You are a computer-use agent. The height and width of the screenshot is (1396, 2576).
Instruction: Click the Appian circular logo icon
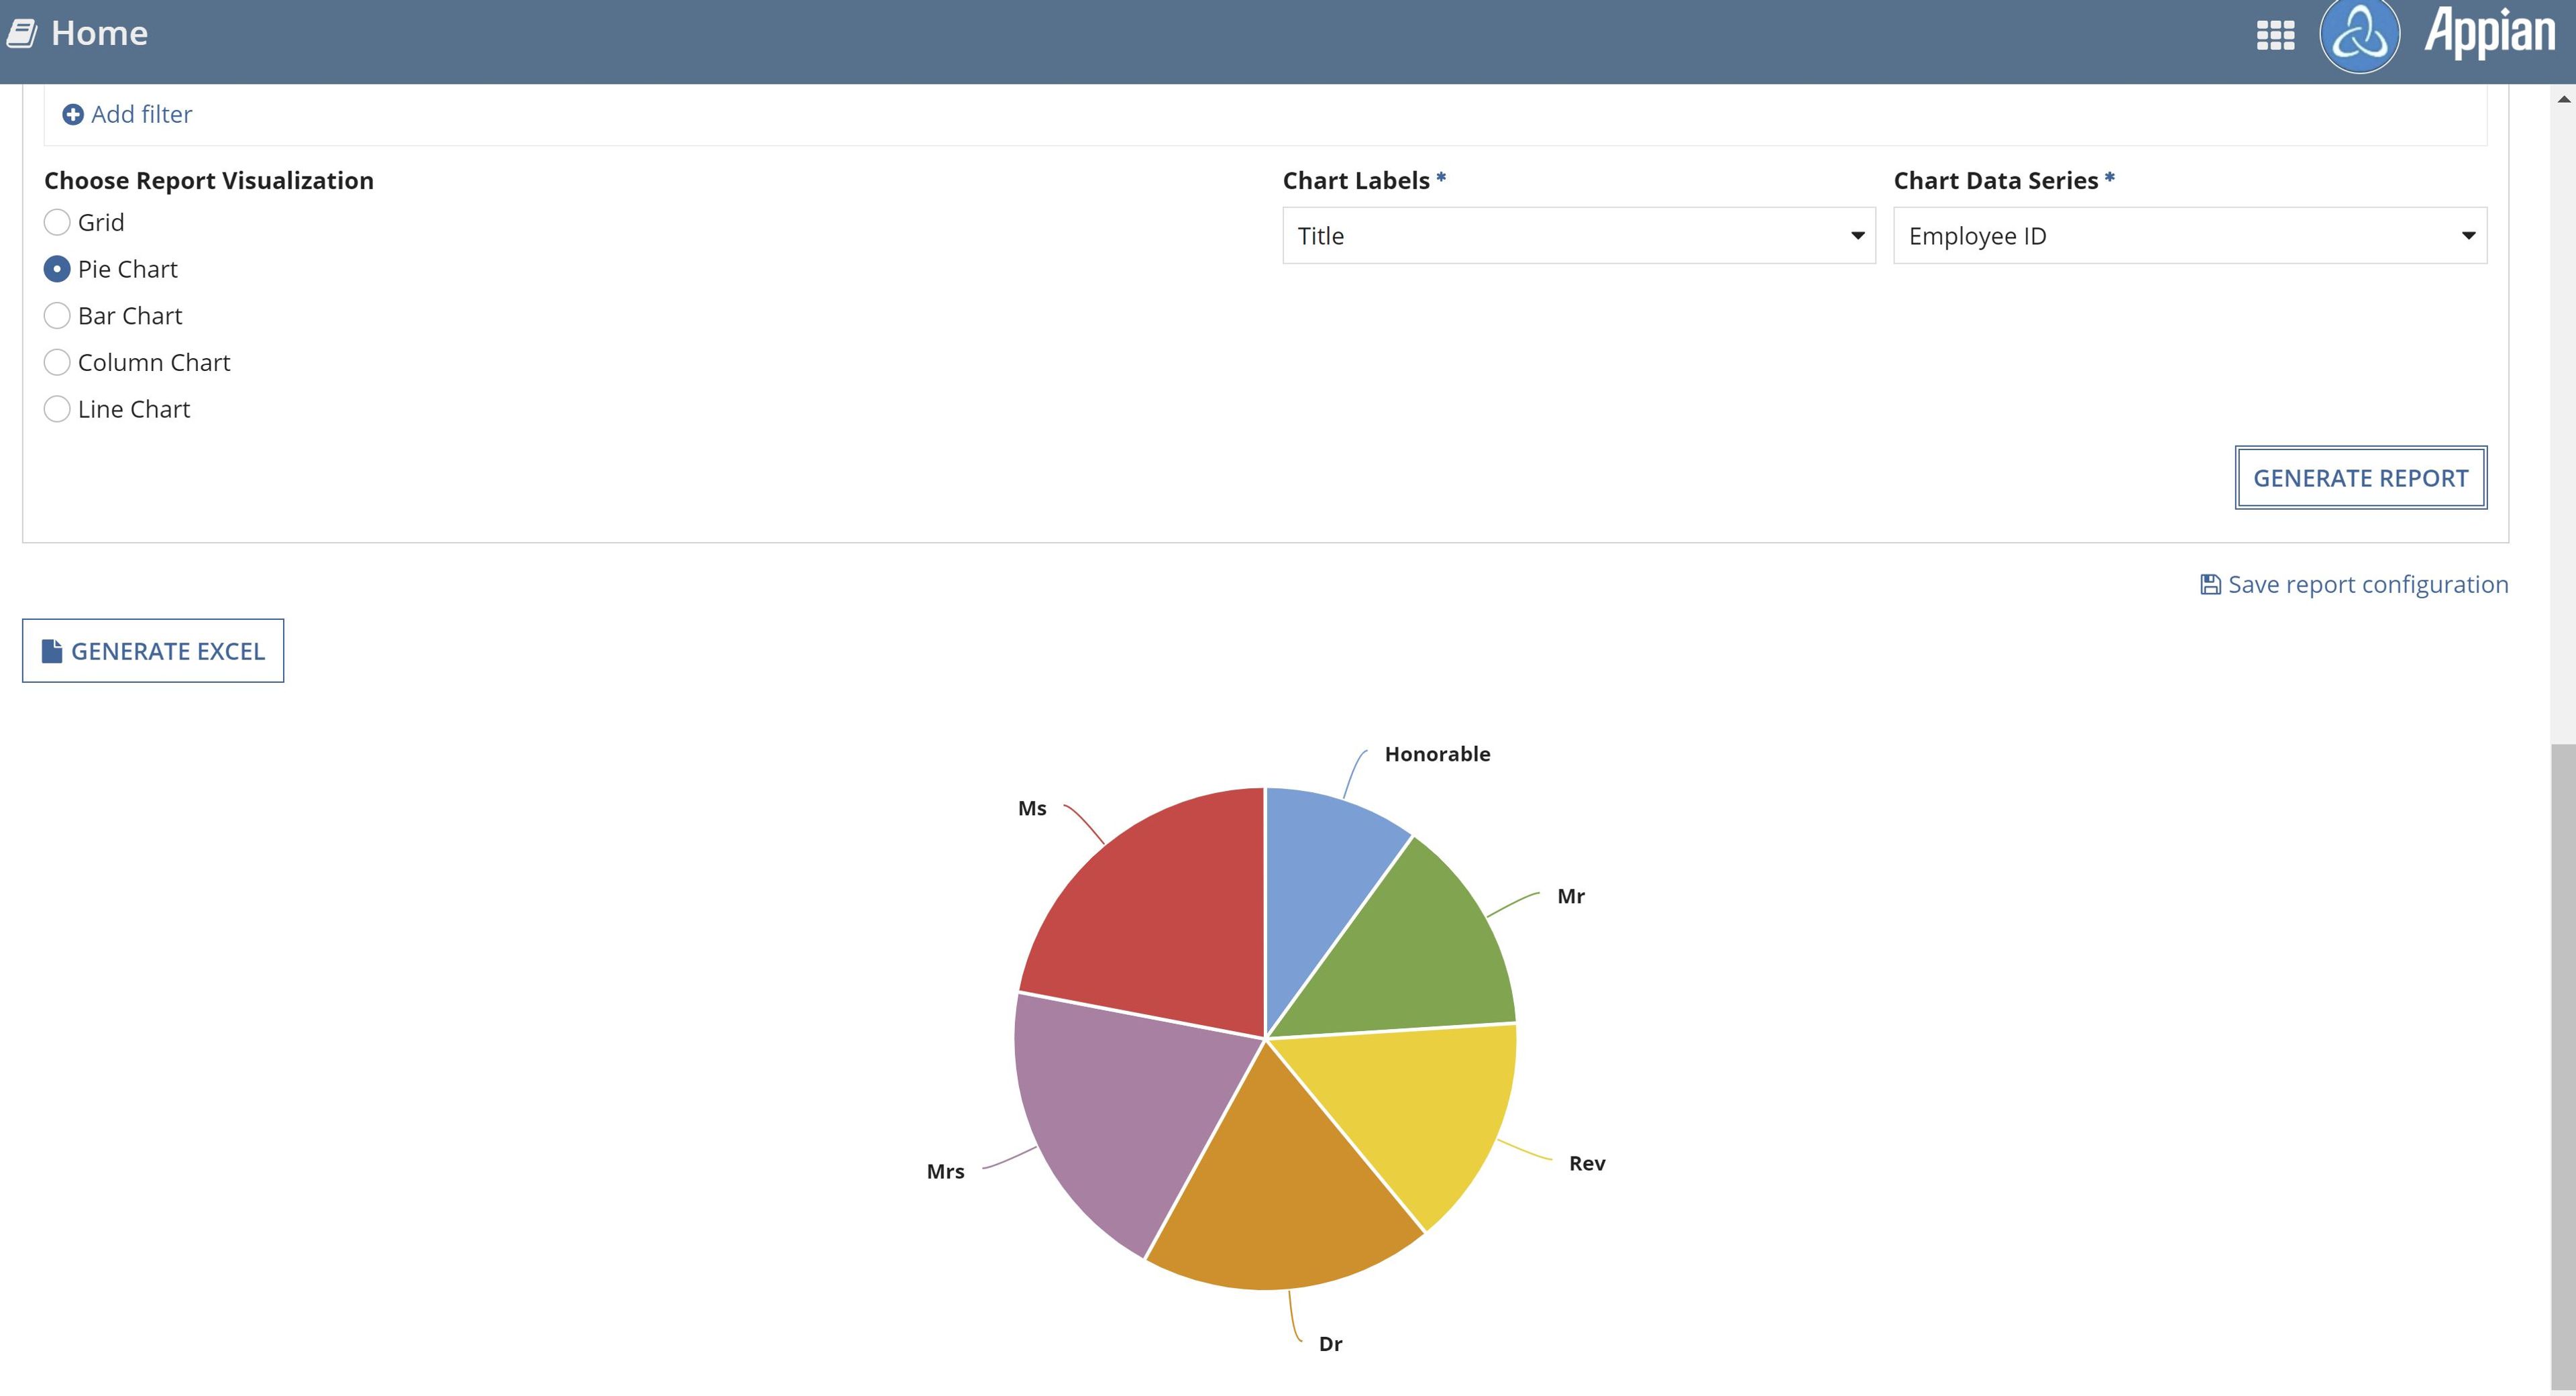coord(2359,35)
